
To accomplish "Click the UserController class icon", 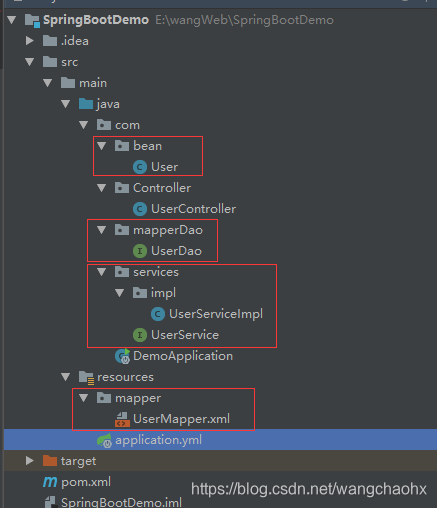I will pos(140,209).
